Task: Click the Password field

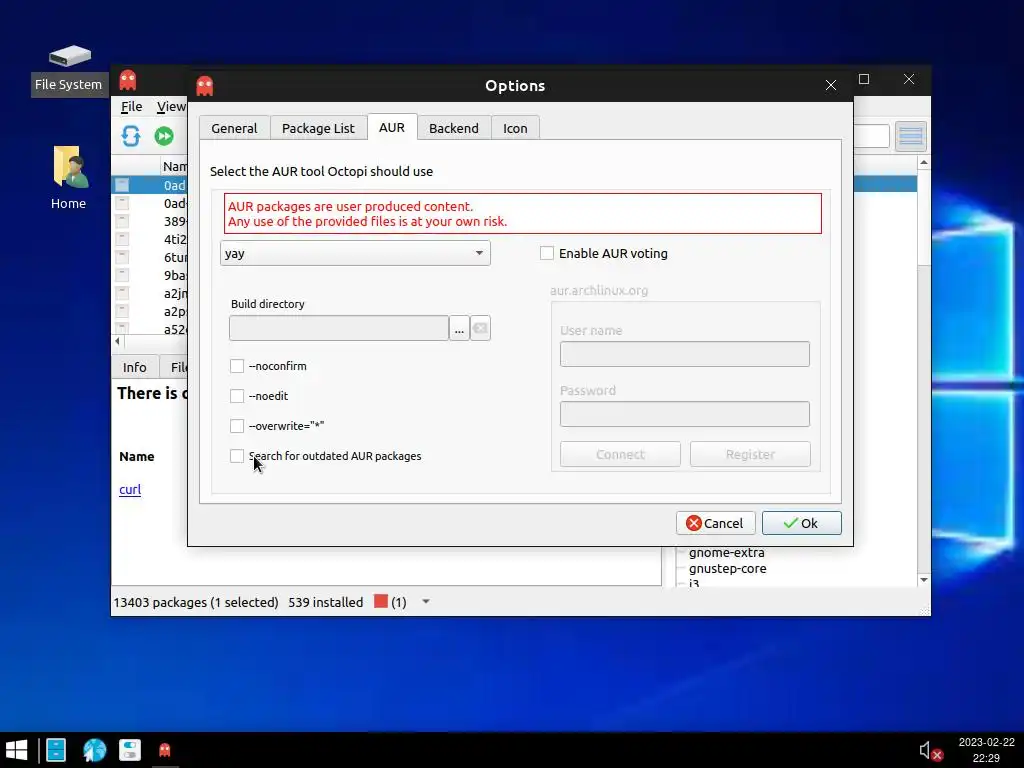Action: (684, 414)
